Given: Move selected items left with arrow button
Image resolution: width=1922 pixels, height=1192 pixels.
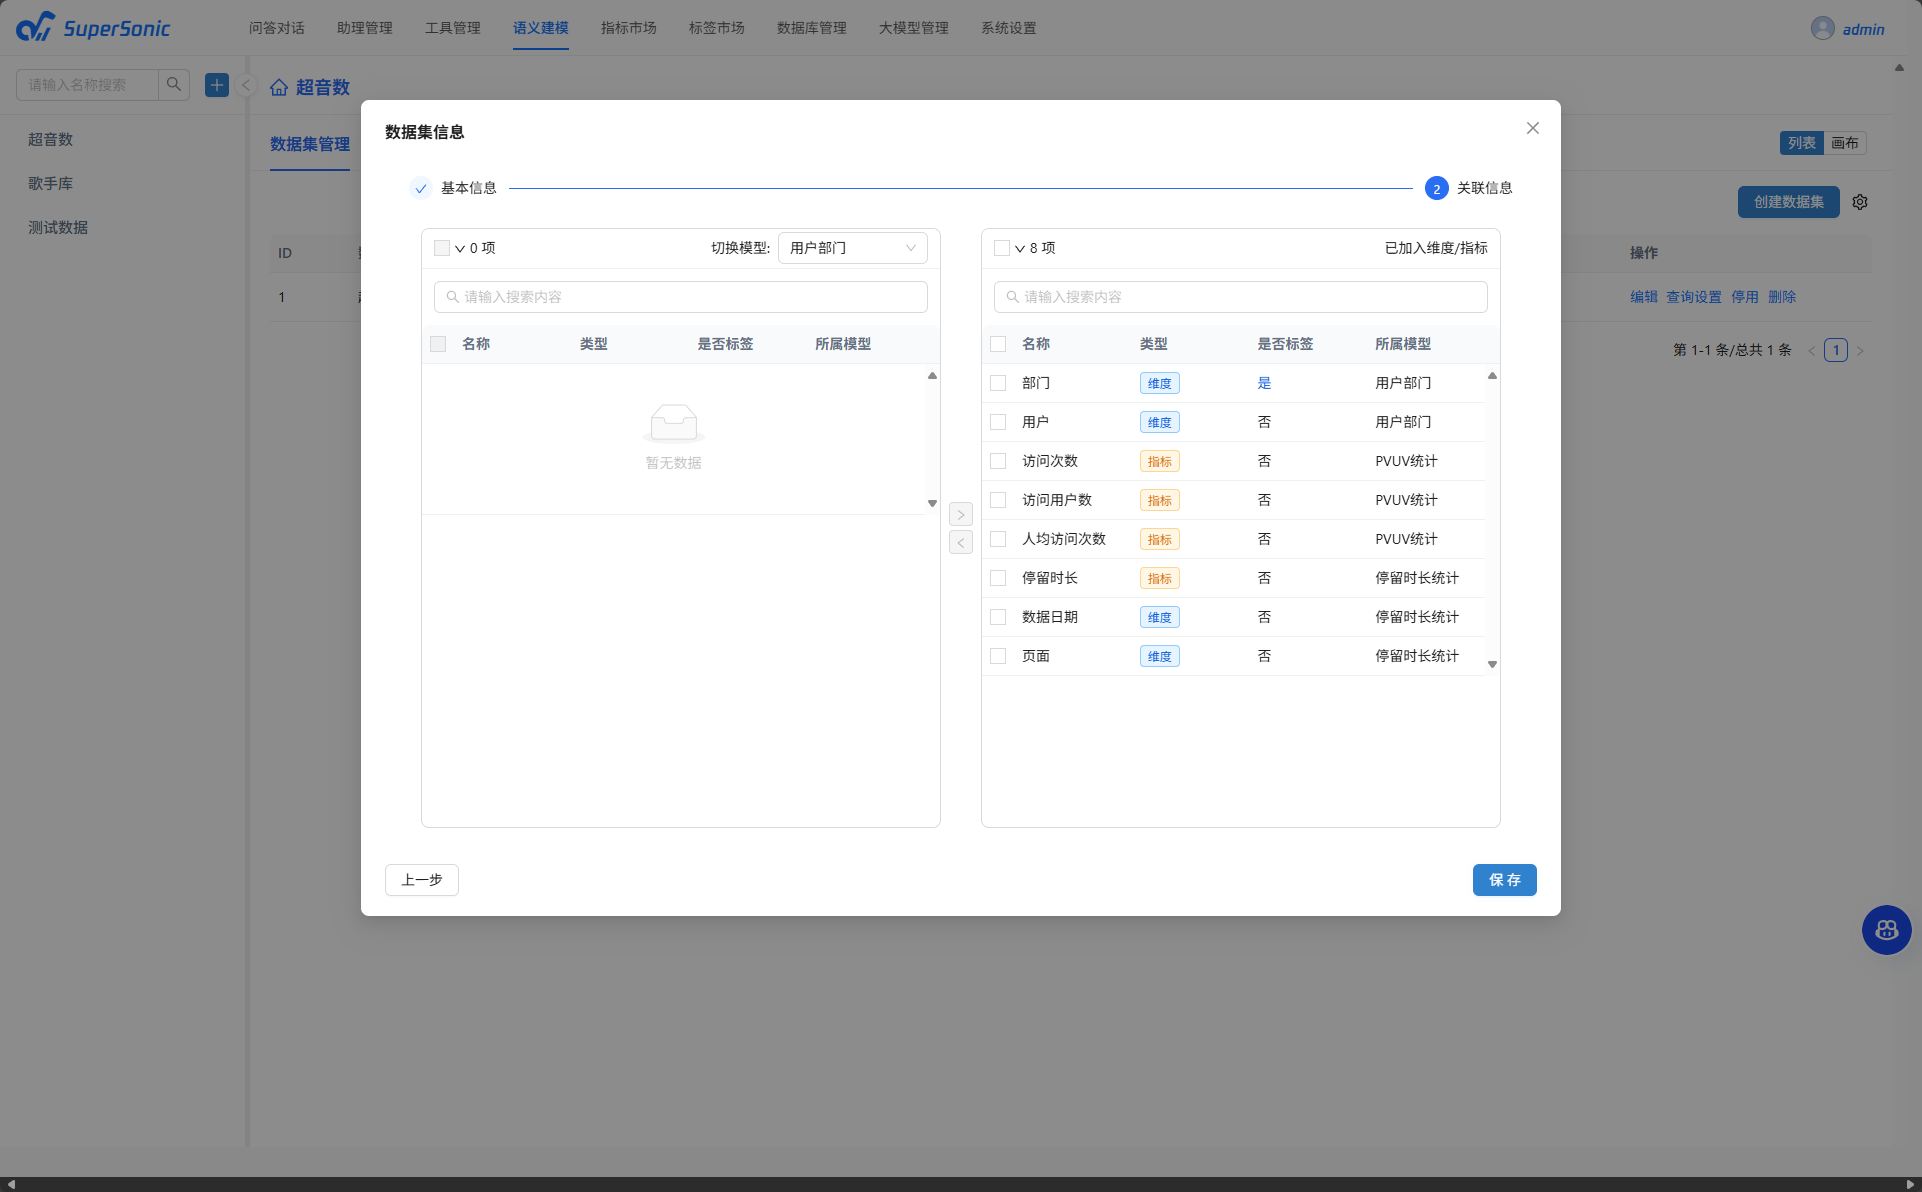Looking at the screenshot, I should [961, 542].
